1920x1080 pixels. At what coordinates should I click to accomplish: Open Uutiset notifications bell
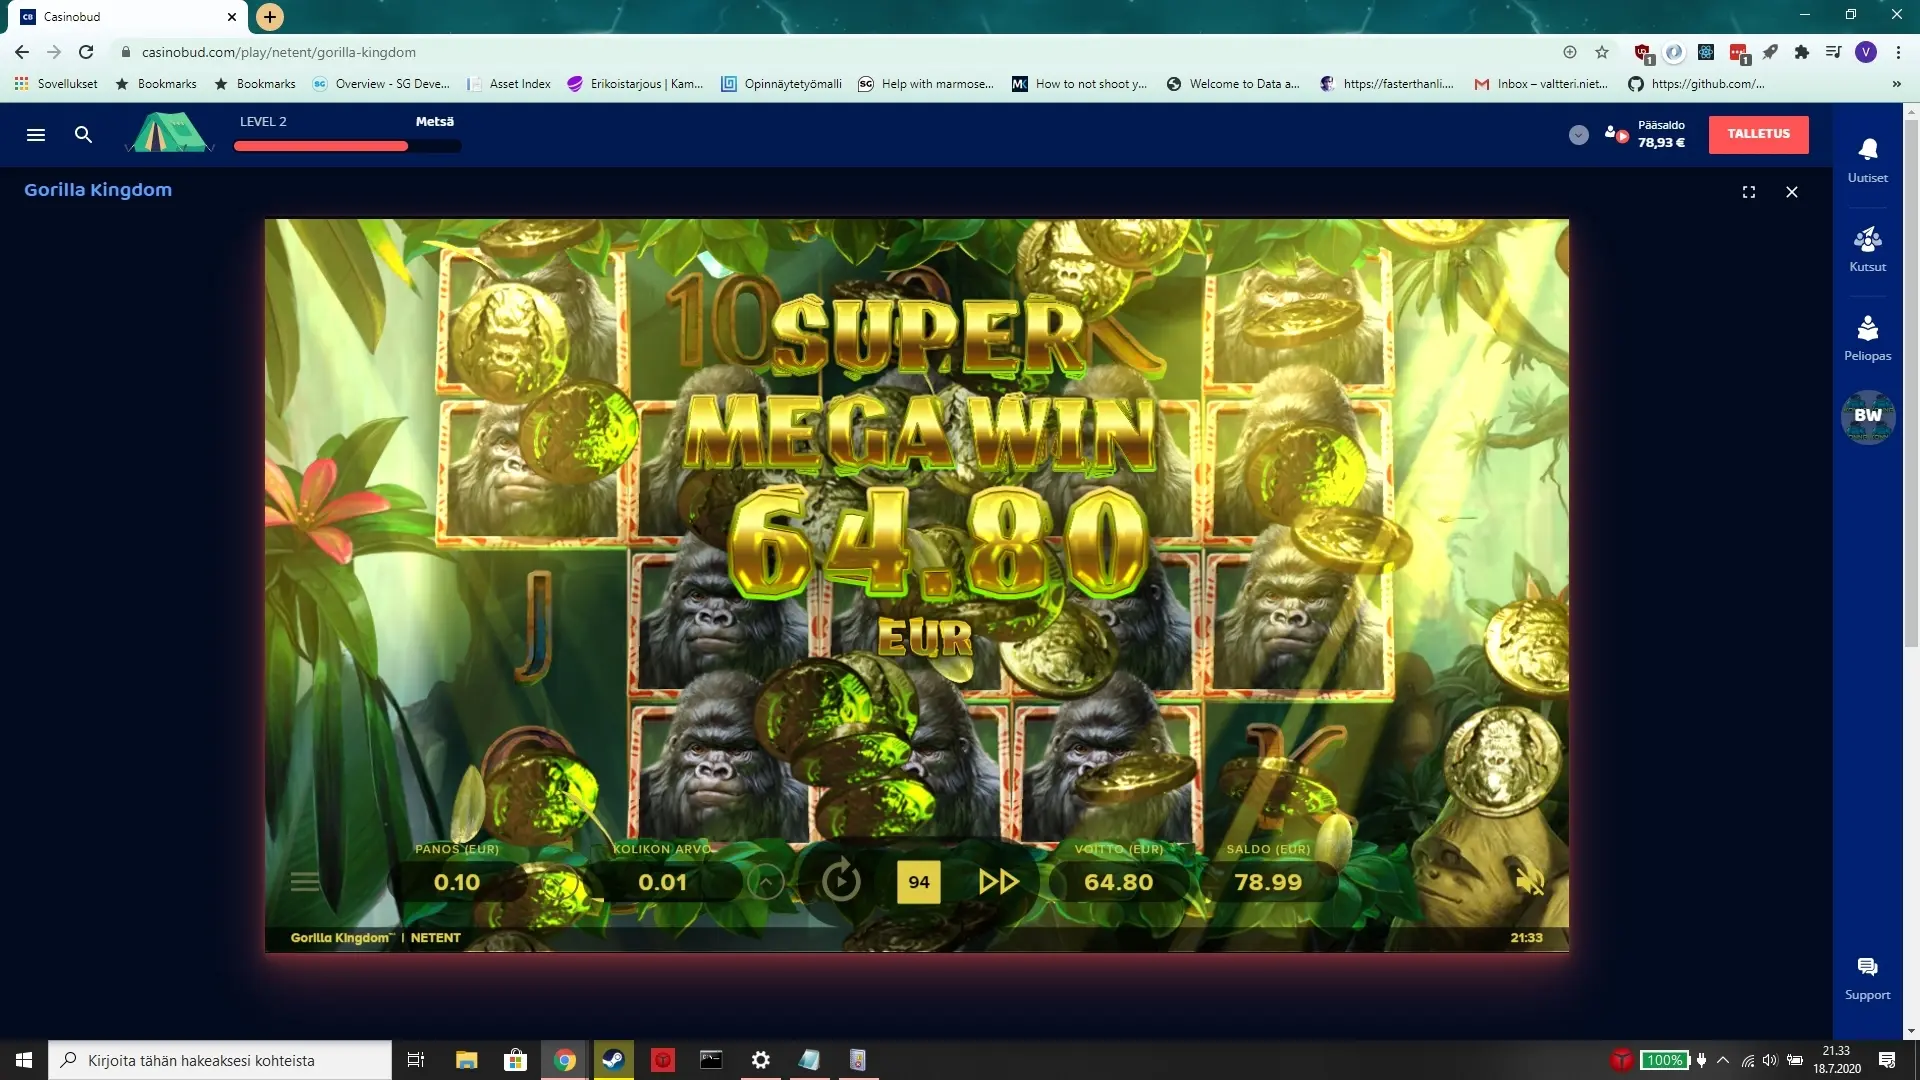1867,150
